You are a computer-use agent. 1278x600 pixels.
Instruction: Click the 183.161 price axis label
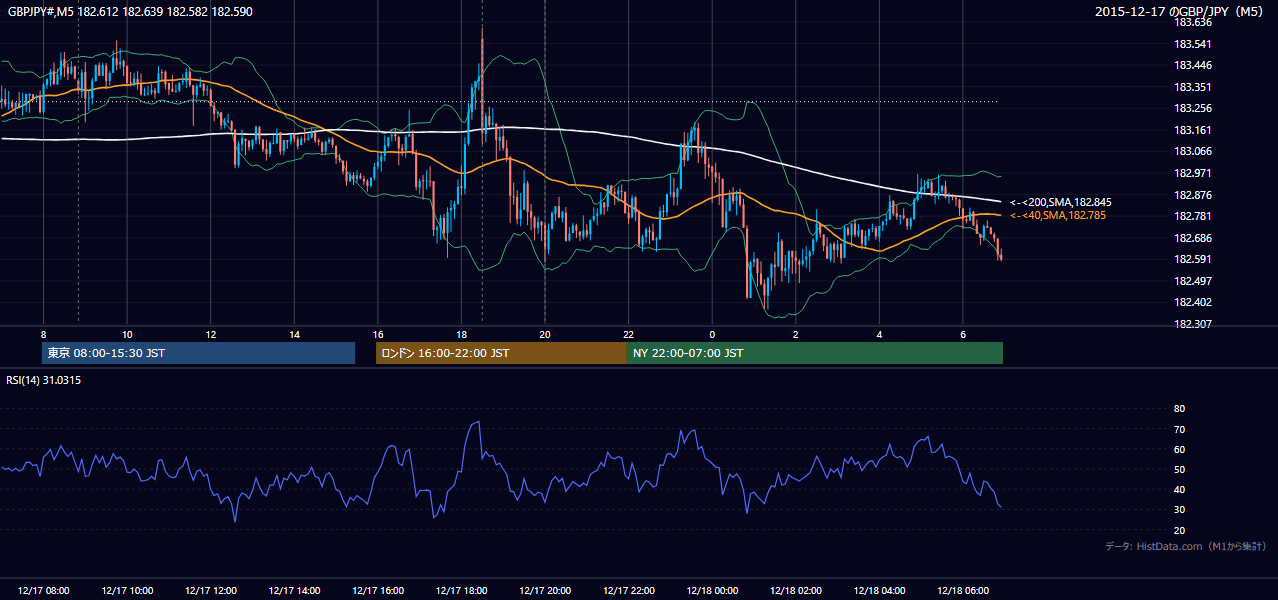(x=1192, y=130)
